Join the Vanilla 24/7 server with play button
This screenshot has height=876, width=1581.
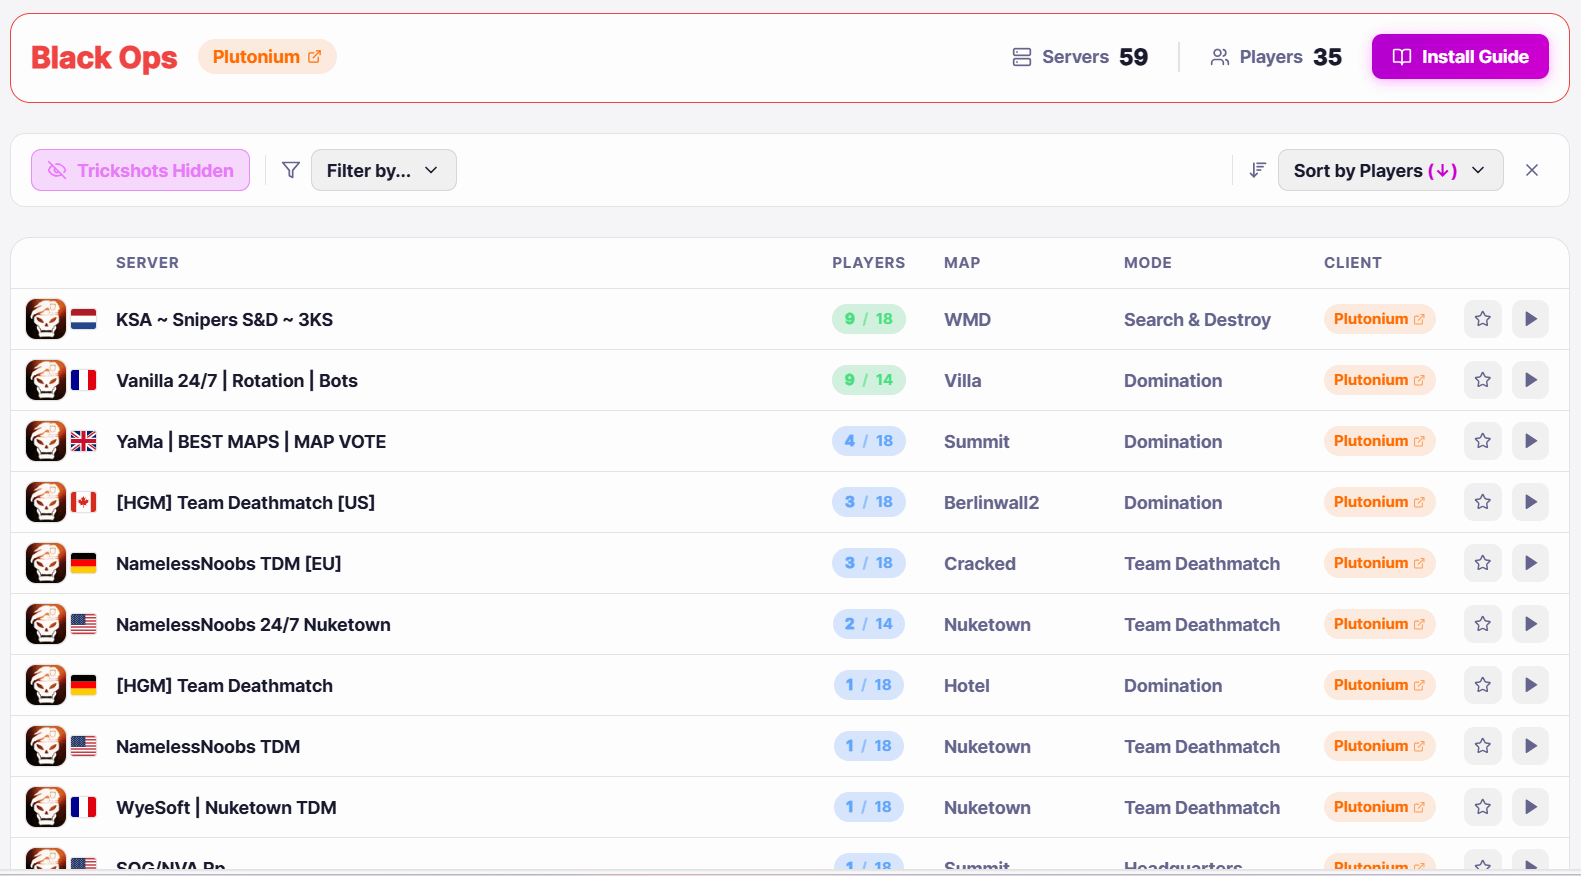point(1530,380)
